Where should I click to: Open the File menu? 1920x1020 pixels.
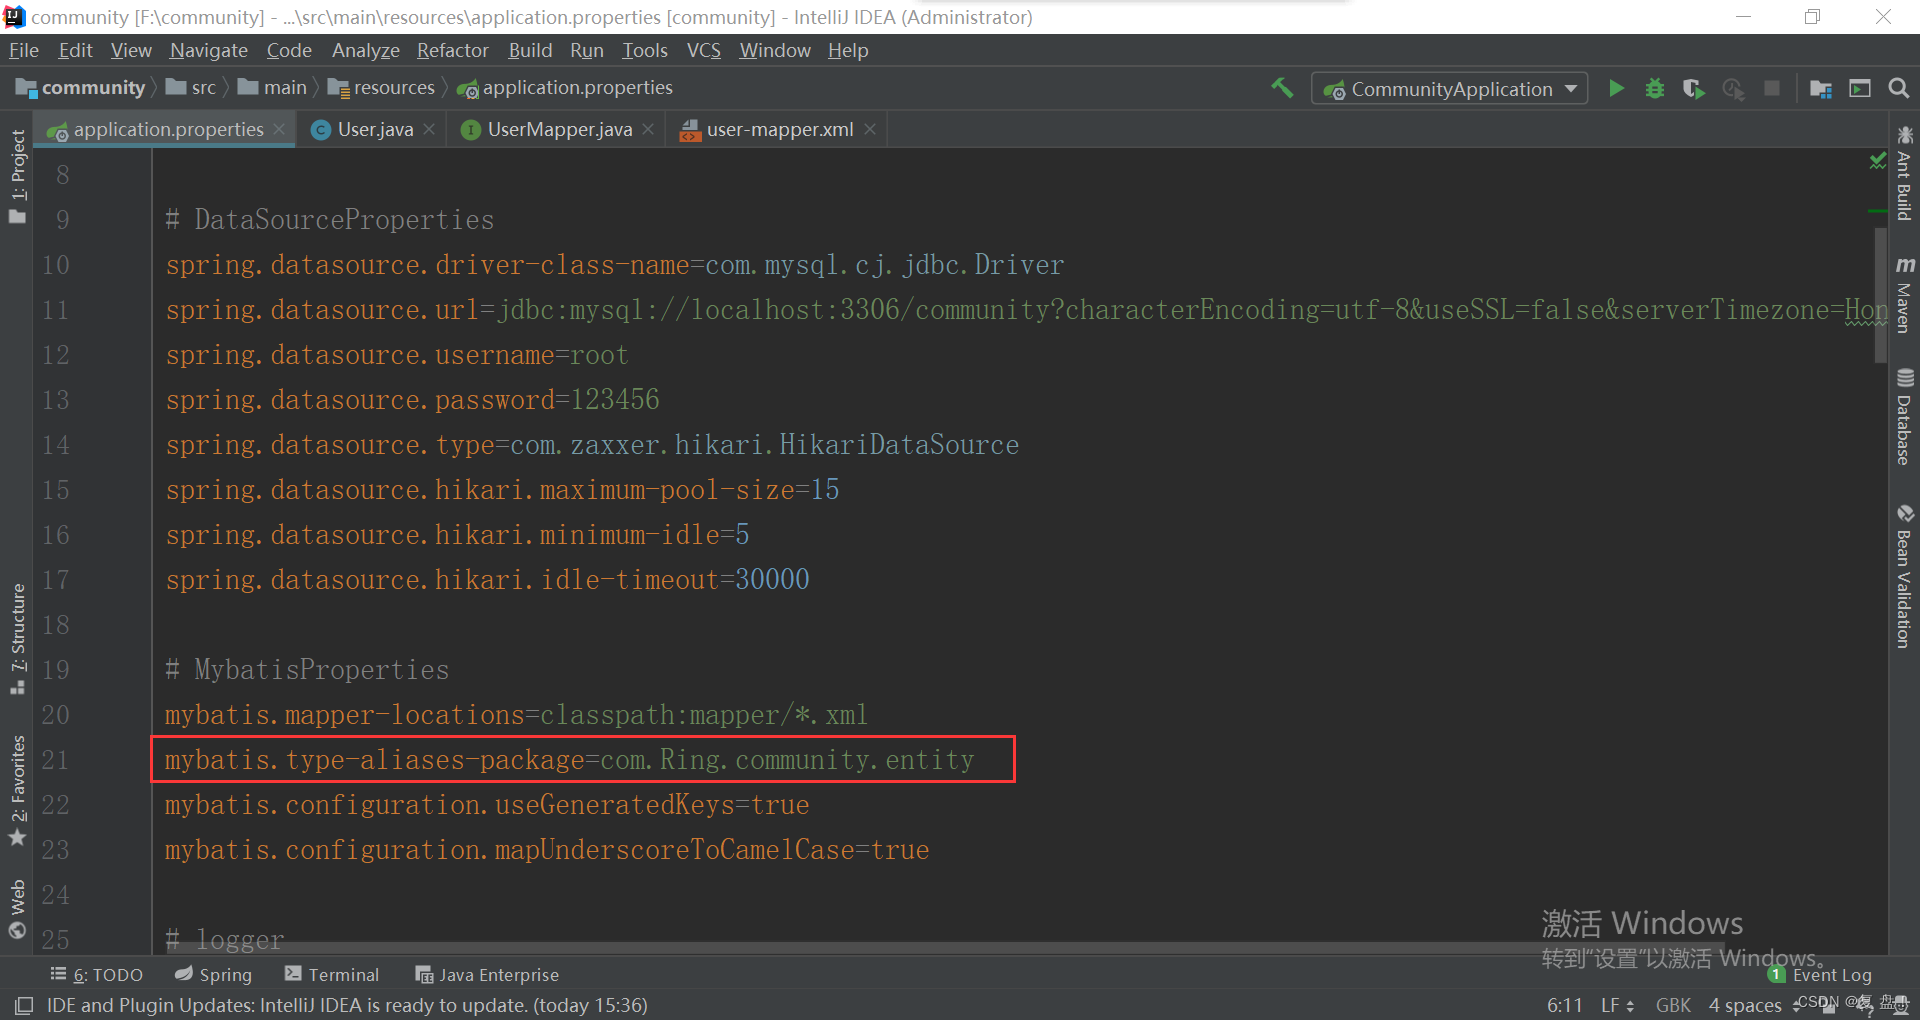(x=23, y=50)
